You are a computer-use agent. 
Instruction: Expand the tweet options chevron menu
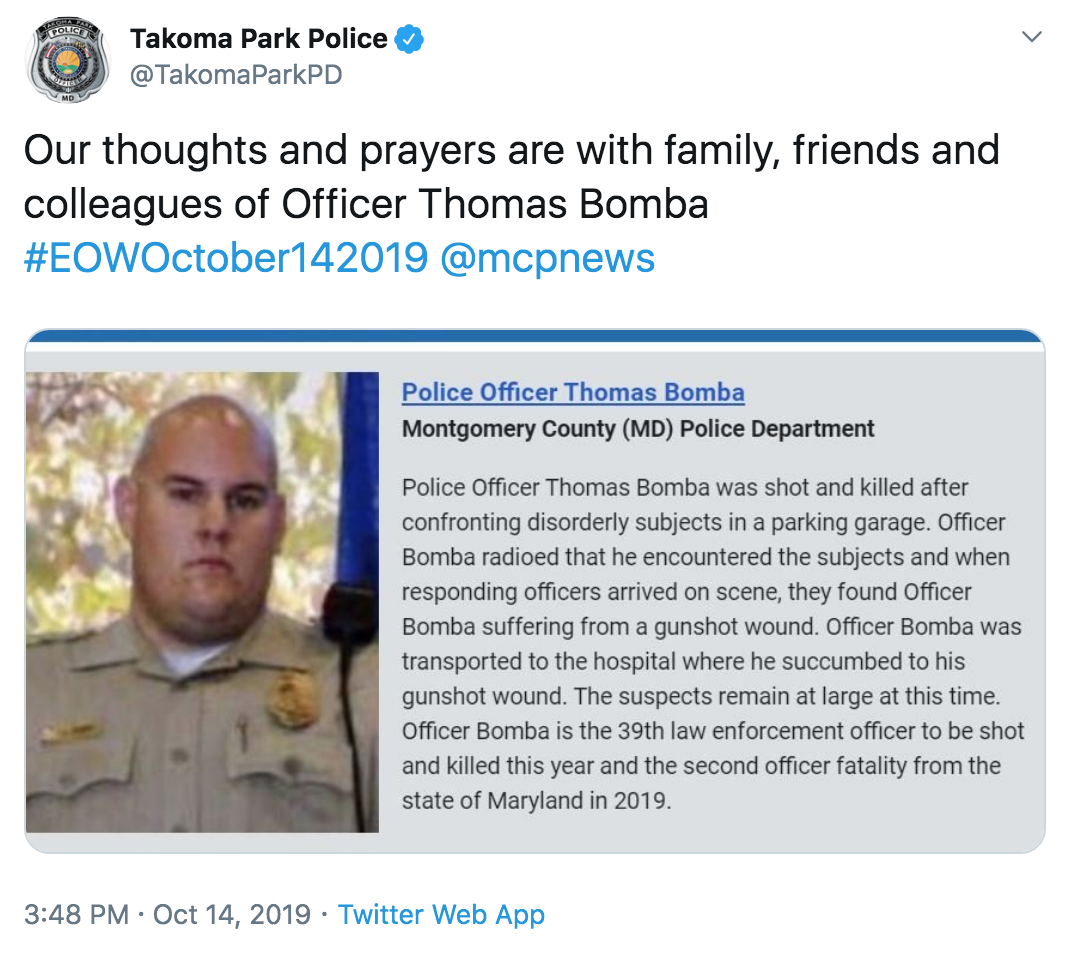coord(1032,37)
